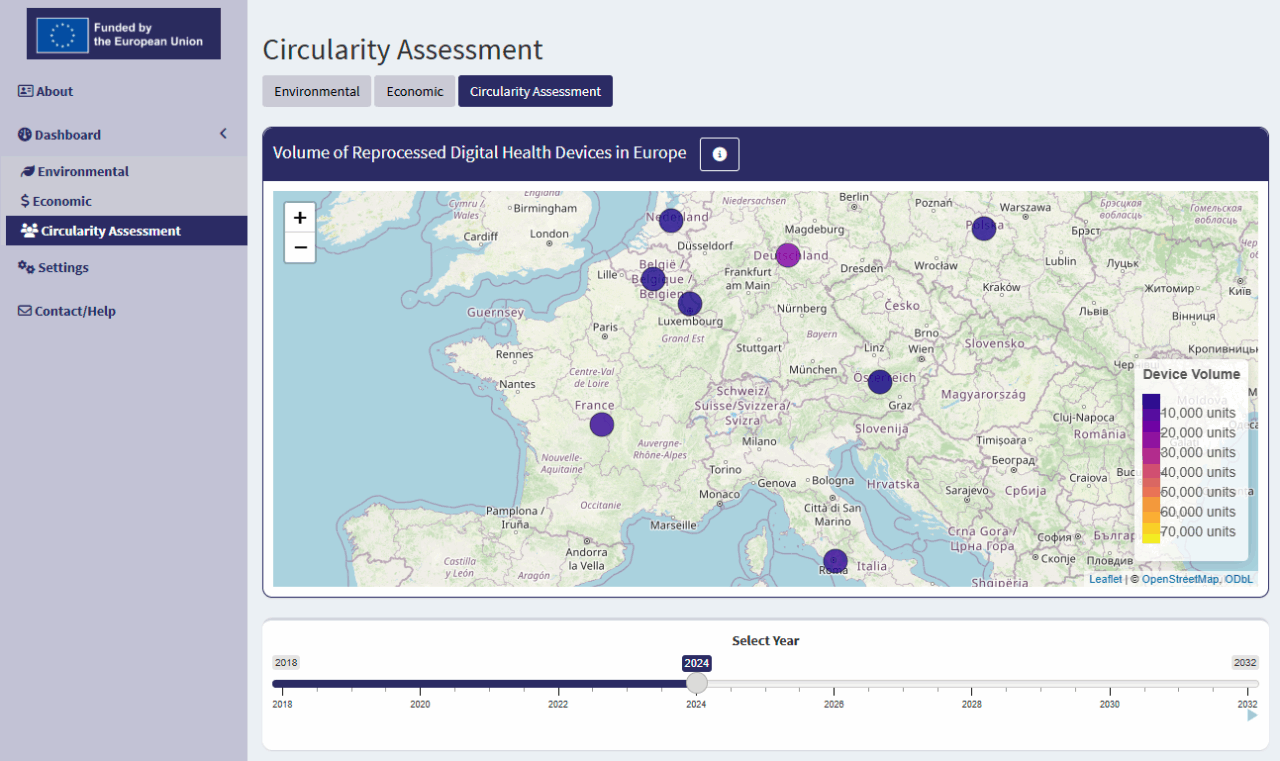Click the year slider handle at 2024
This screenshot has height=761, width=1280.
pyautogui.click(x=697, y=683)
